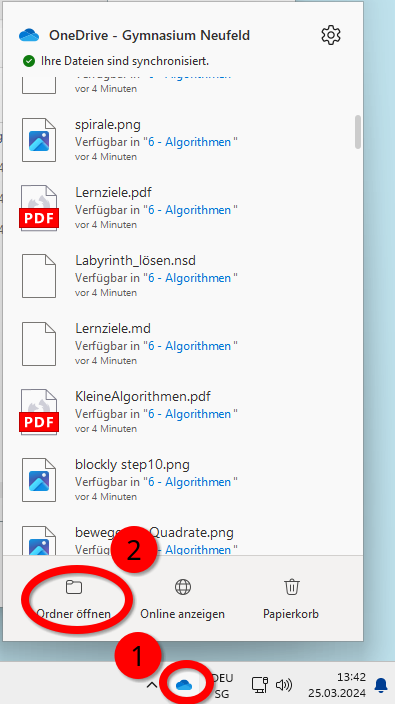Click the Ordner öffnen label

point(74,614)
